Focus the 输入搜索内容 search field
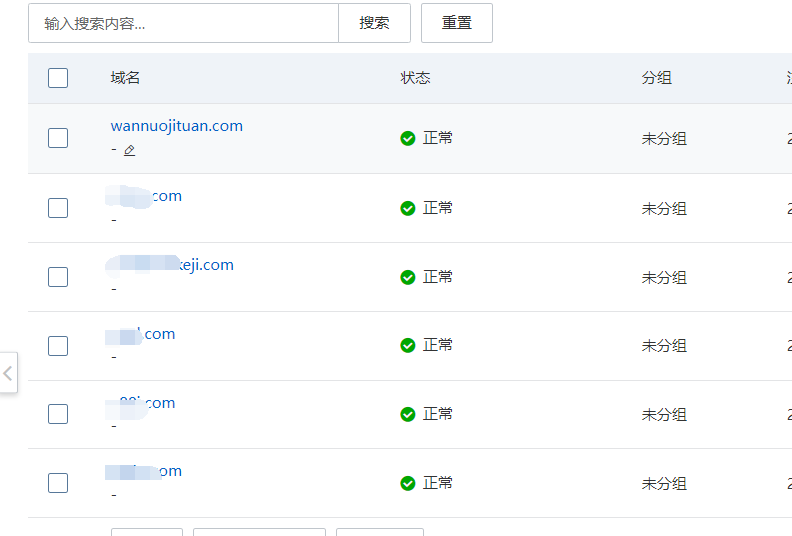 [x=183, y=23]
